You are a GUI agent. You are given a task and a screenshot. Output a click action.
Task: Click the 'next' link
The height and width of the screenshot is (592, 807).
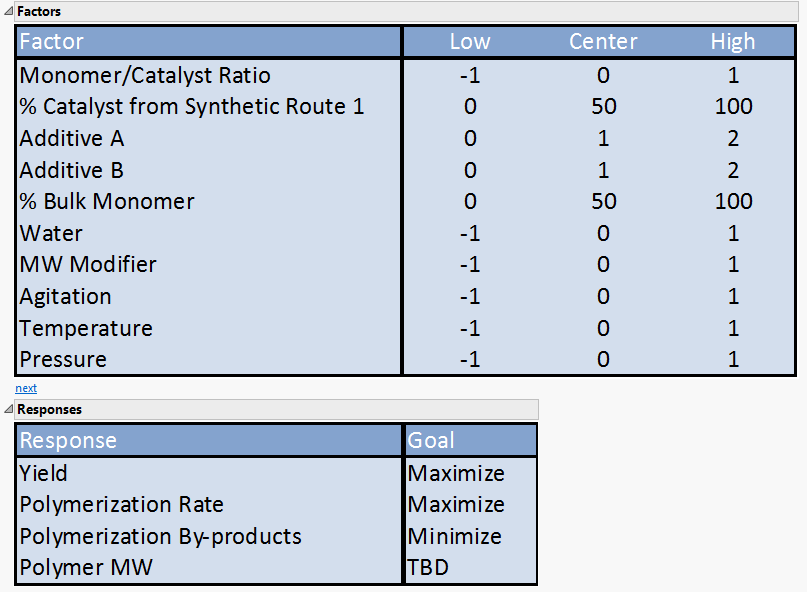pyautogui.click(x=26, y=388)
